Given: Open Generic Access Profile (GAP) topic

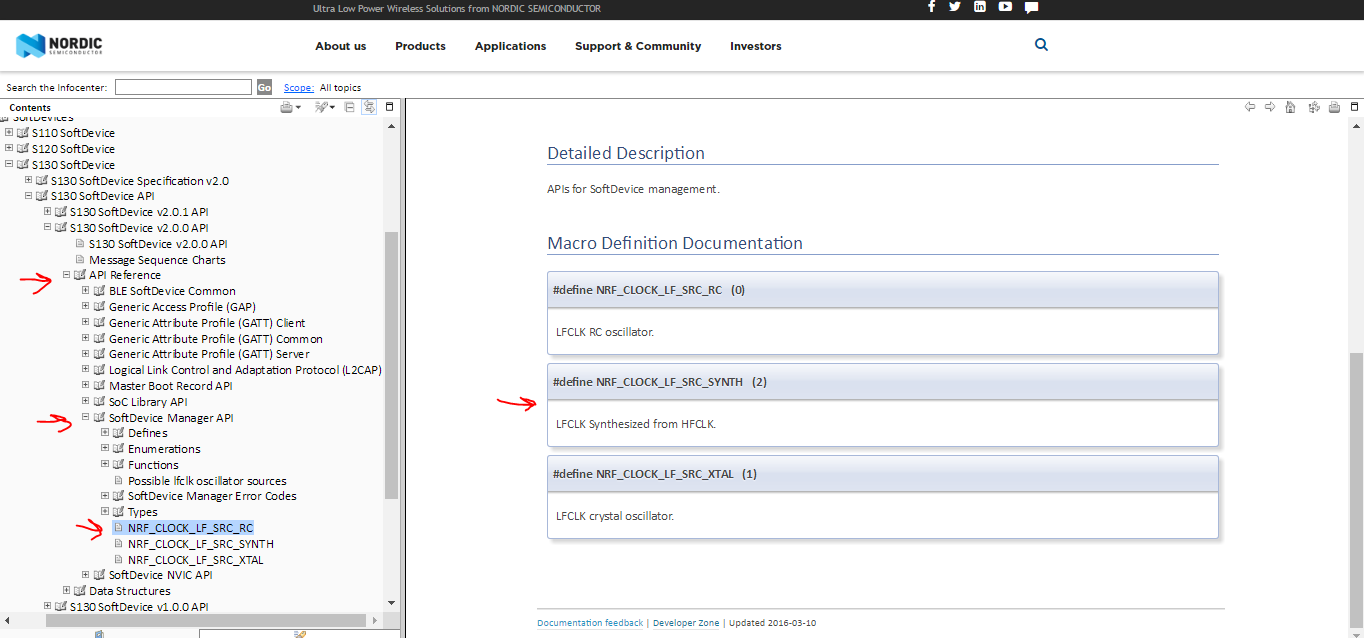Looking at the screenshot, I should pyautogui.click(x=182, y=307).
